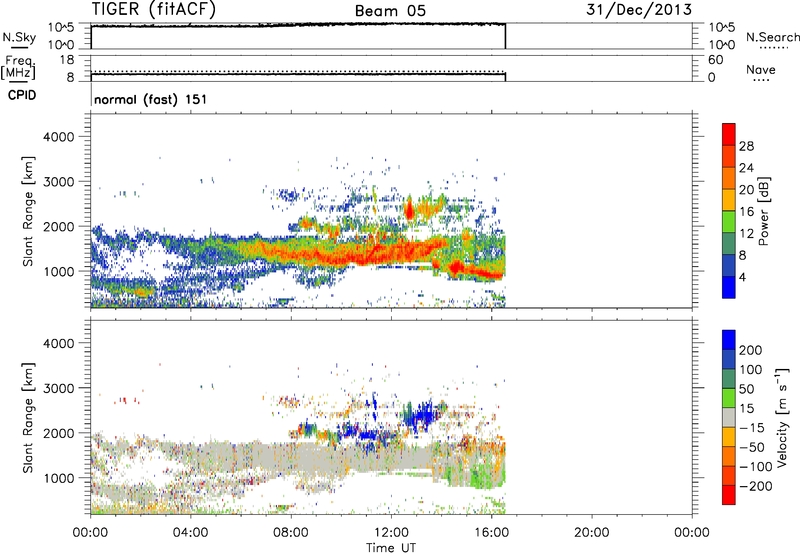The image size is (800, 554).
Task: Click the 'Power [dB]' colorbar label
Action: click(764, 211)
